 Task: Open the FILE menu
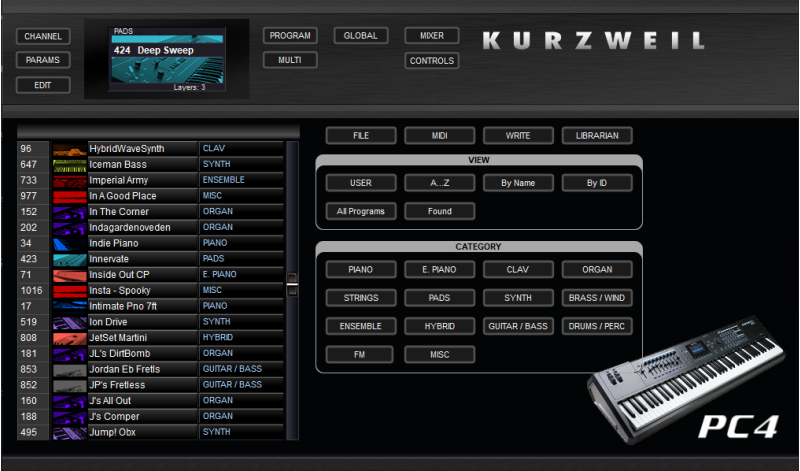click(x=360, y=135)
